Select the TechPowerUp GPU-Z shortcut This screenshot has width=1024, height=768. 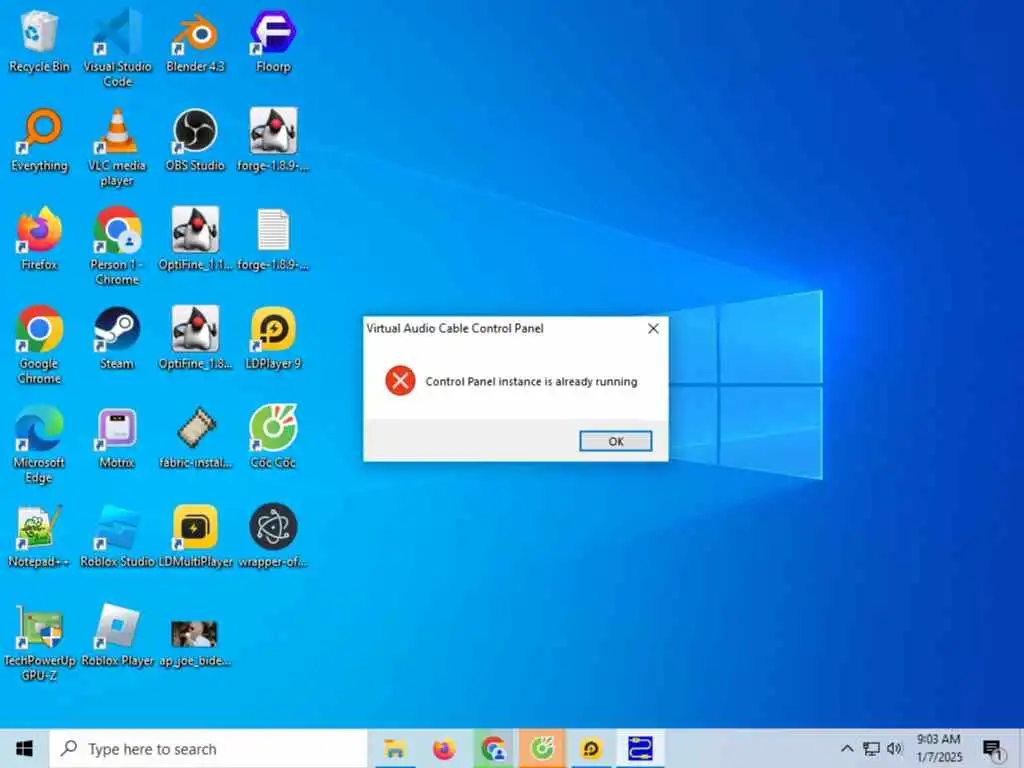(39, 643)
